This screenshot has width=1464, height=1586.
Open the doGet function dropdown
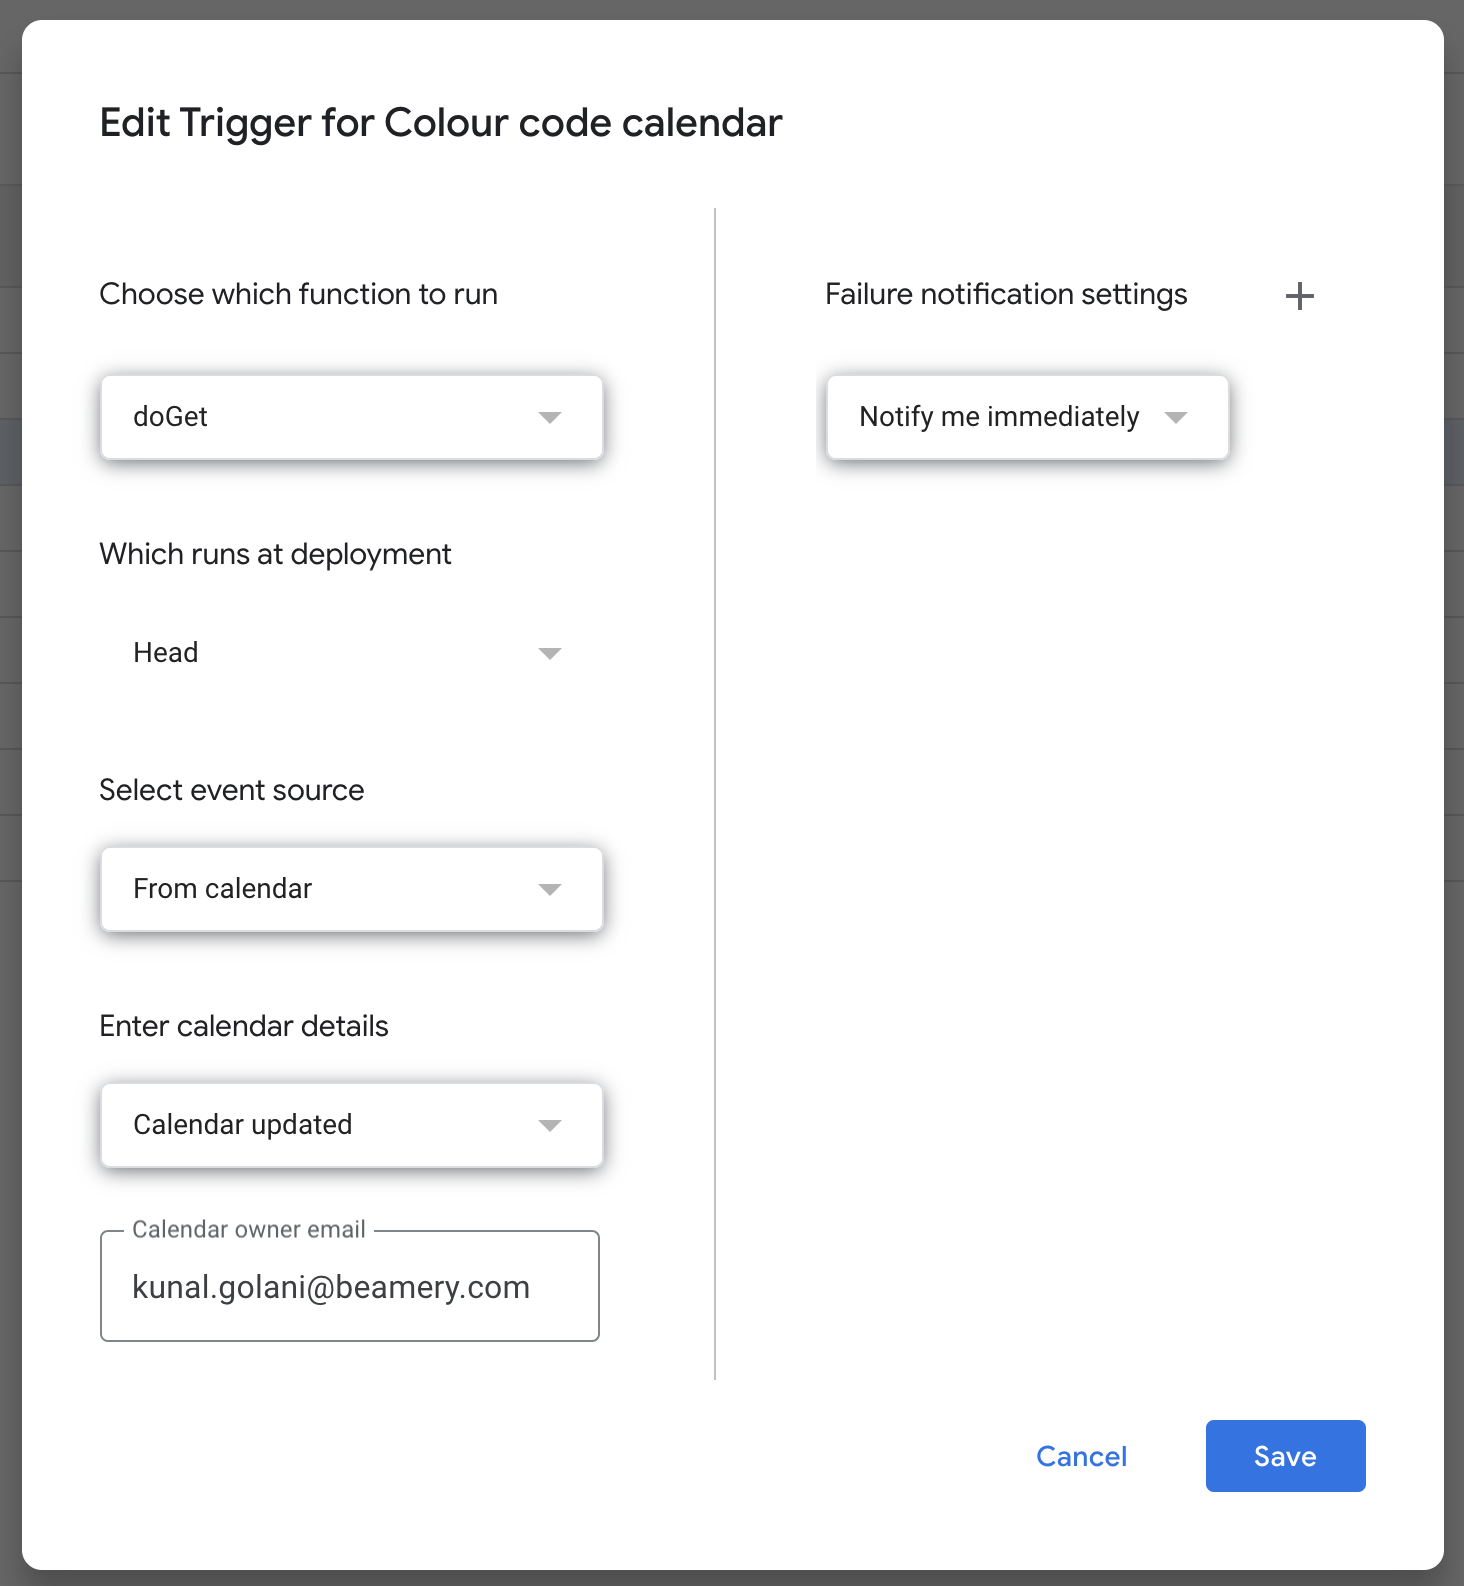pos(330,417)
